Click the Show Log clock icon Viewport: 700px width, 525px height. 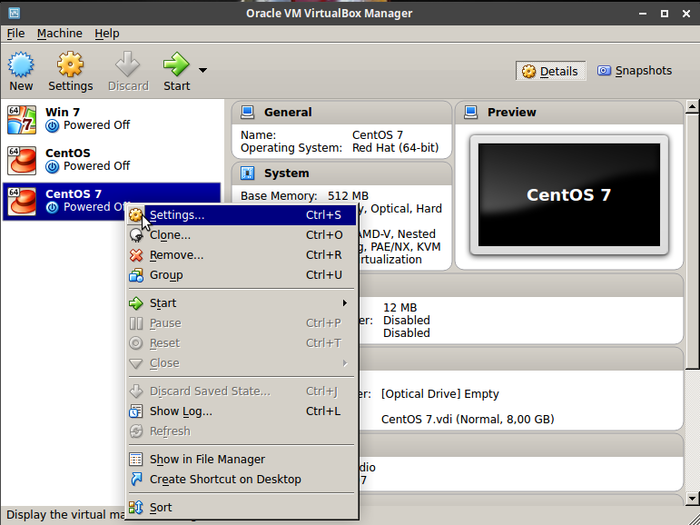point(136,411)
